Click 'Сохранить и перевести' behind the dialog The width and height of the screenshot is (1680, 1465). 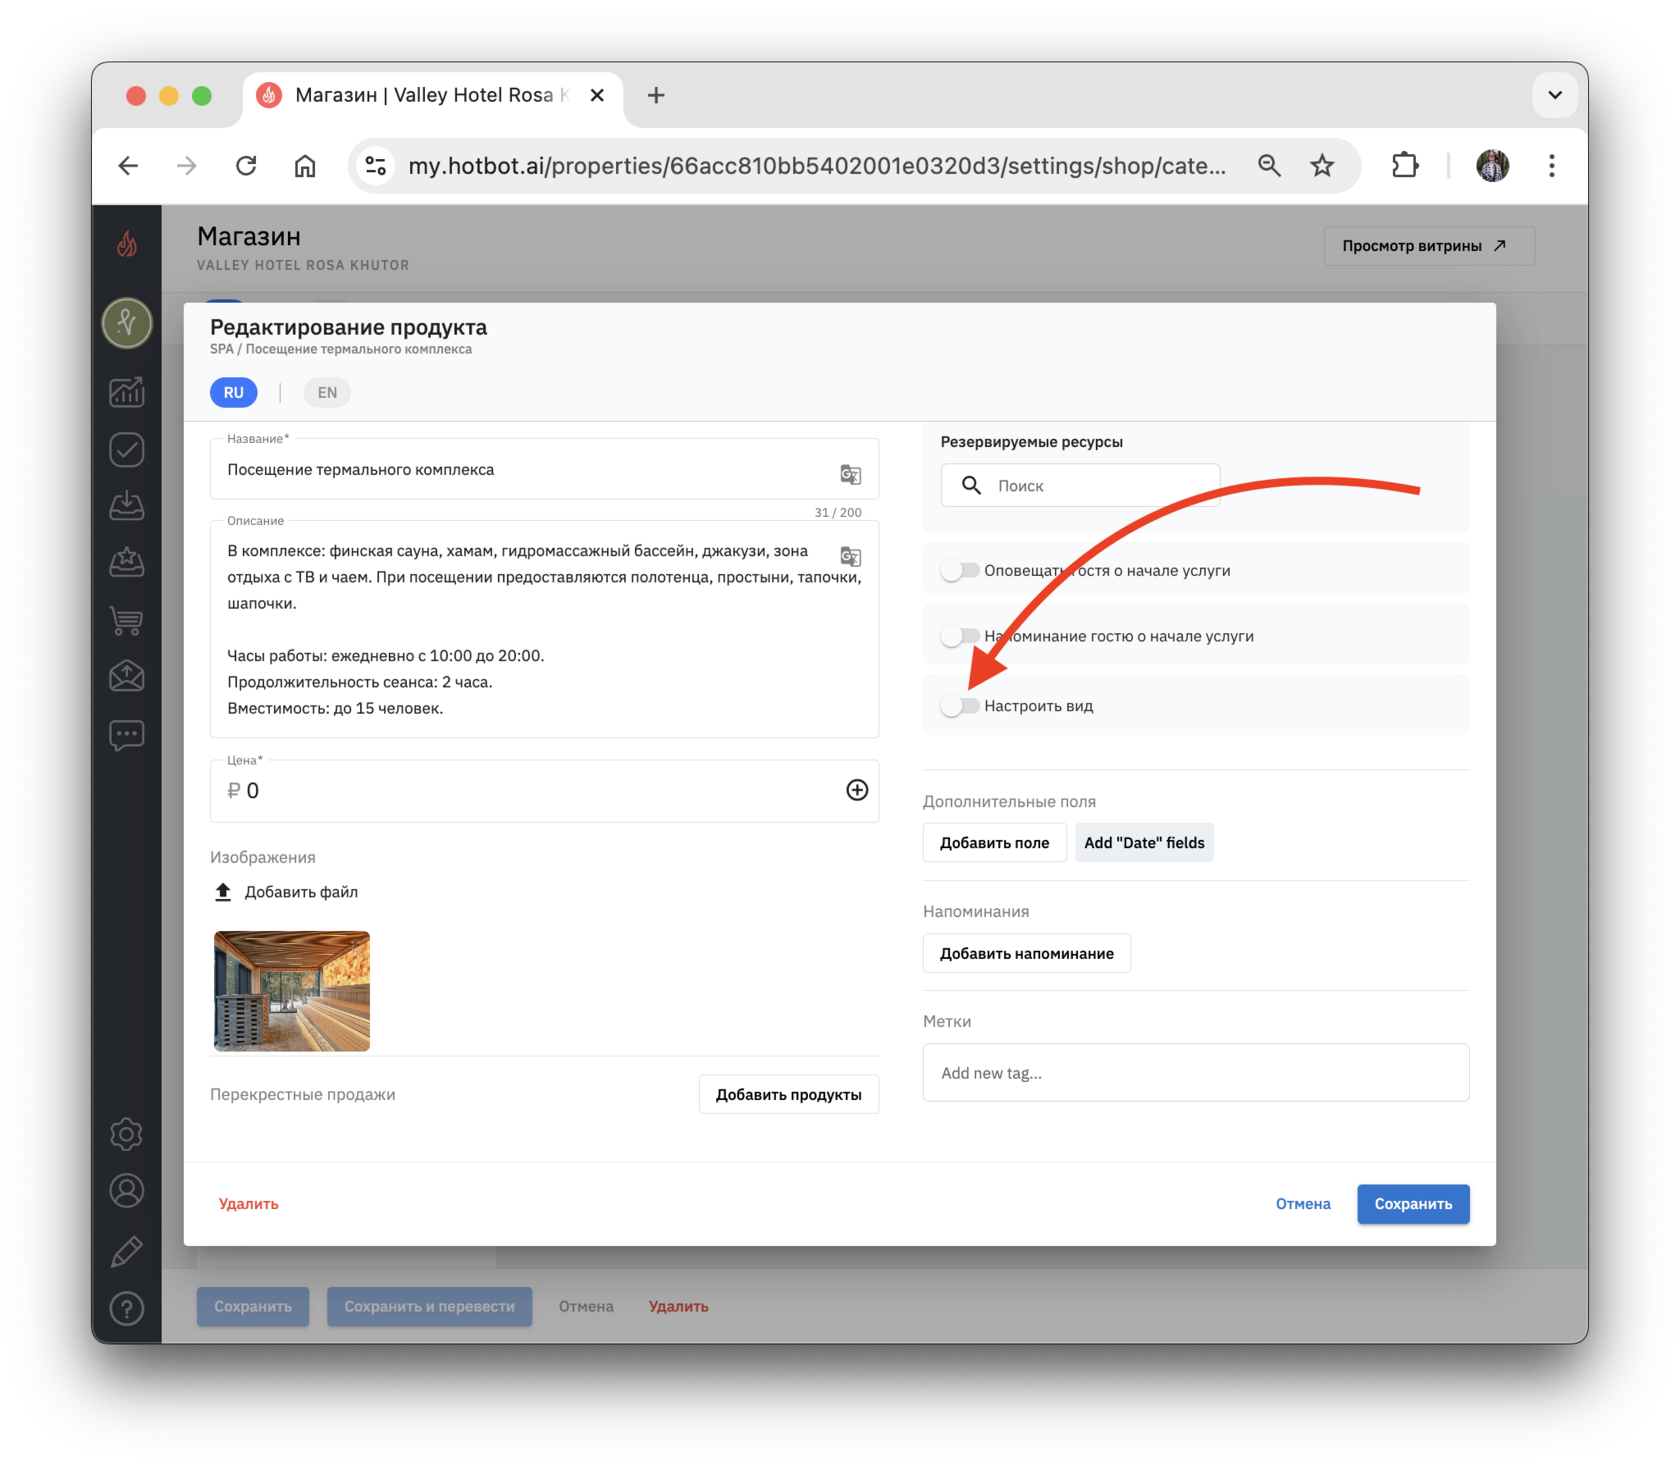pyautogui.click(x=429, y=1307)
